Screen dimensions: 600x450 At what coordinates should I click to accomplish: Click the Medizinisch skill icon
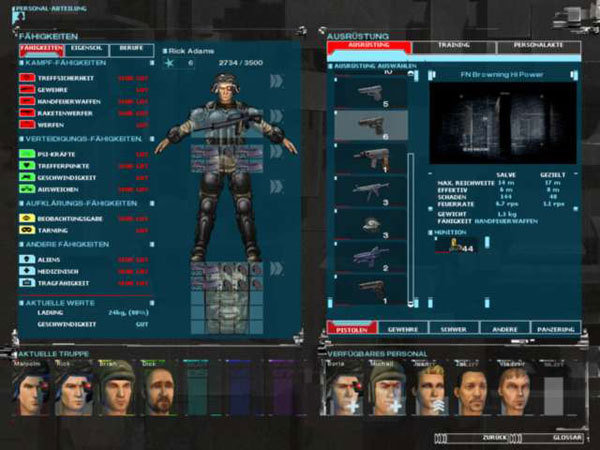(x=27, y=271)
